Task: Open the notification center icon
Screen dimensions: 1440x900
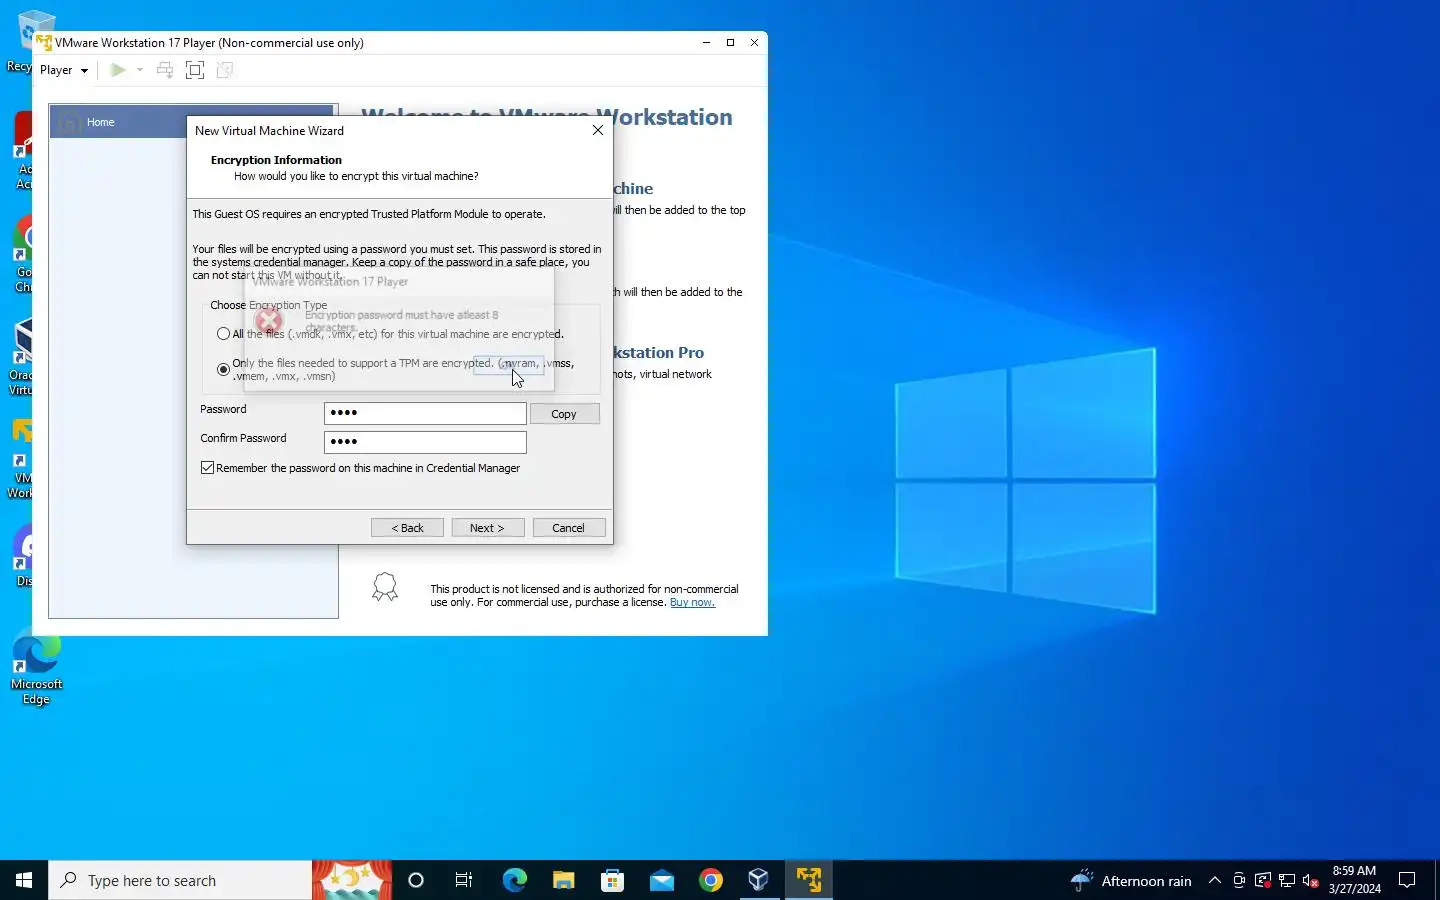Action: (x=1407, y=880)
